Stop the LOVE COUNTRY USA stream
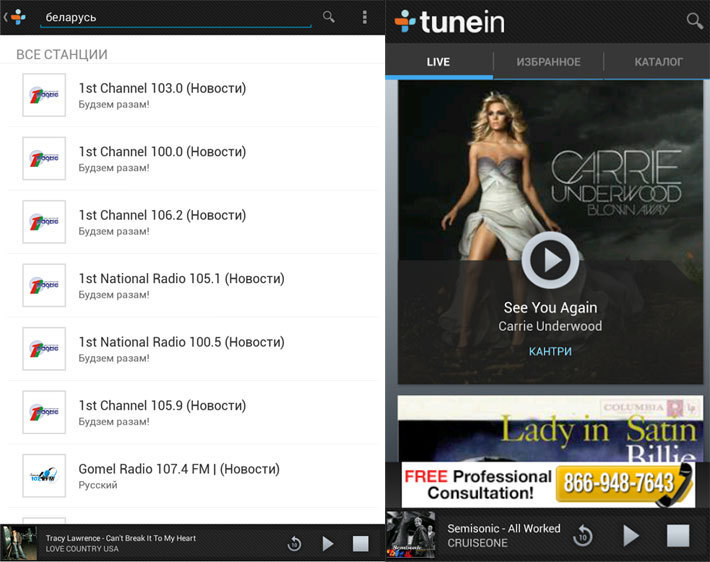This screenshot has height=562, width=710. [360, 543]
